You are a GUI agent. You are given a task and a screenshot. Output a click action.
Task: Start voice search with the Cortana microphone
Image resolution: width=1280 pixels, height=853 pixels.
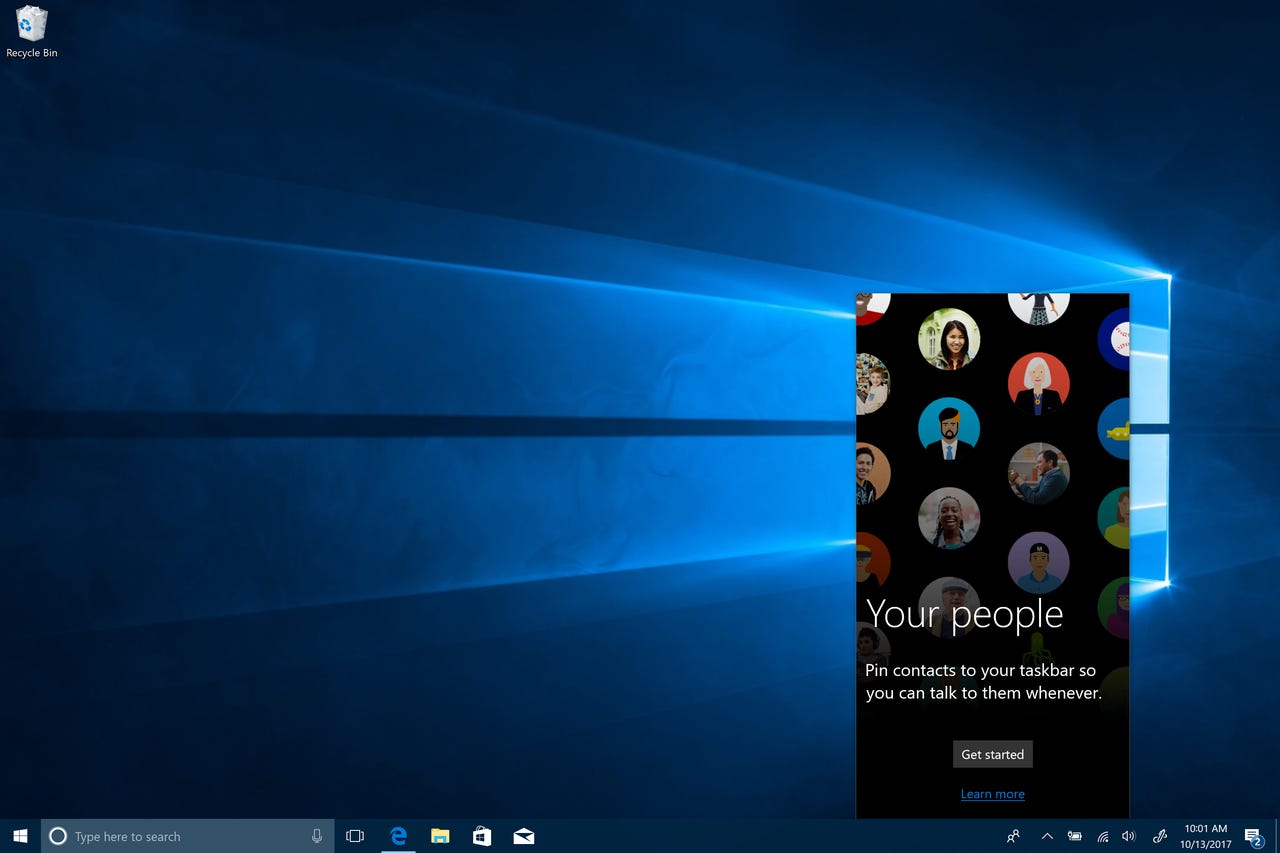pyautogui.click(x=316, y=836)
